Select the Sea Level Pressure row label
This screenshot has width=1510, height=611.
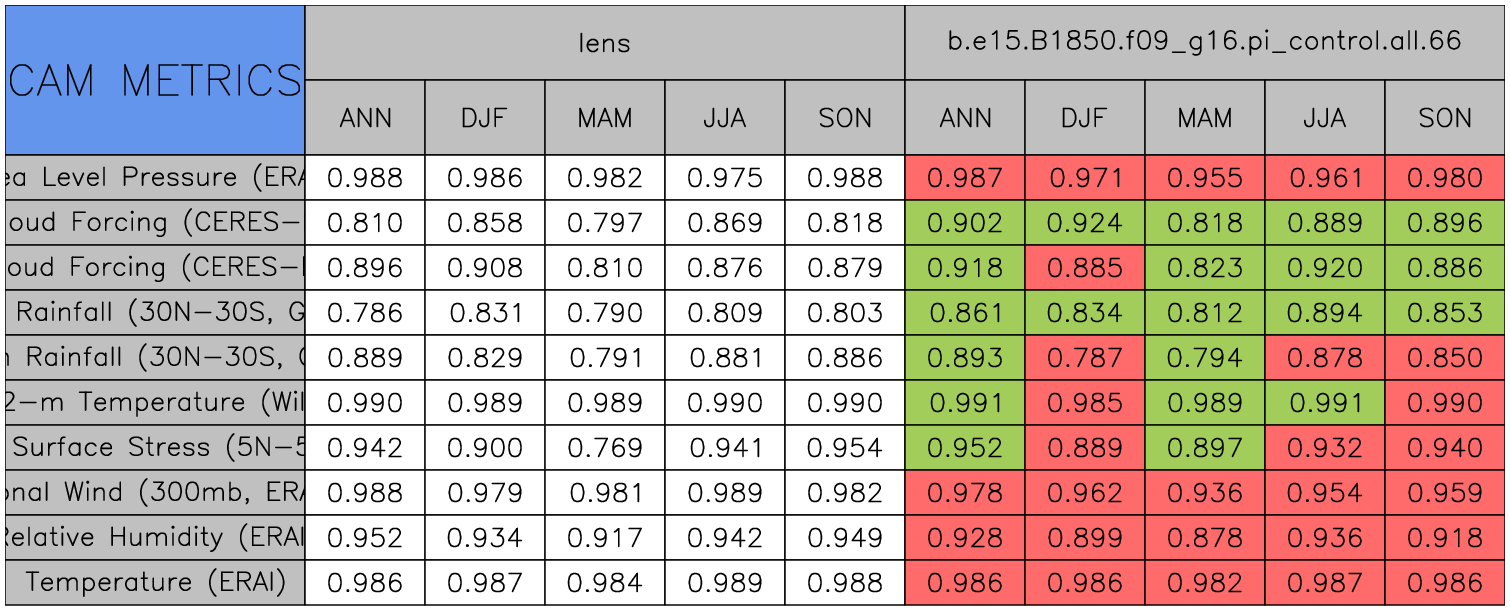155,178
